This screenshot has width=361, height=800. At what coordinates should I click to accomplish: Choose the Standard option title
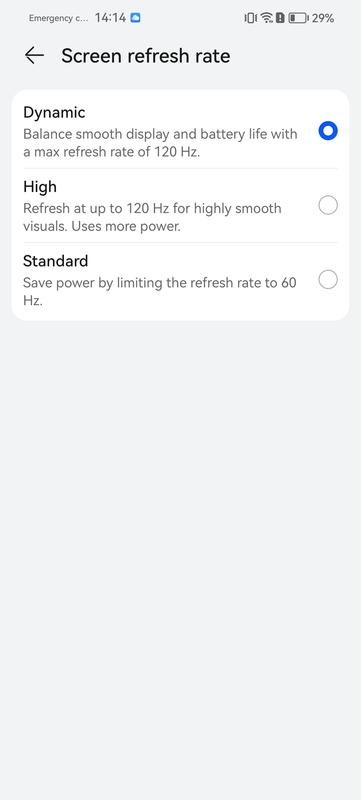pos(56,261)
